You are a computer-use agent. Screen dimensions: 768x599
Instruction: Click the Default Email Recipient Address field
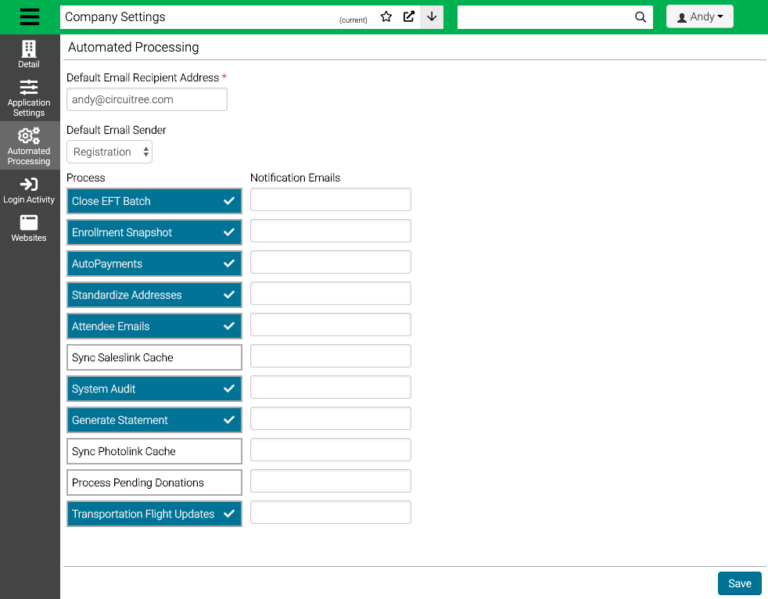pyautogui.click(x=146, y=100)
